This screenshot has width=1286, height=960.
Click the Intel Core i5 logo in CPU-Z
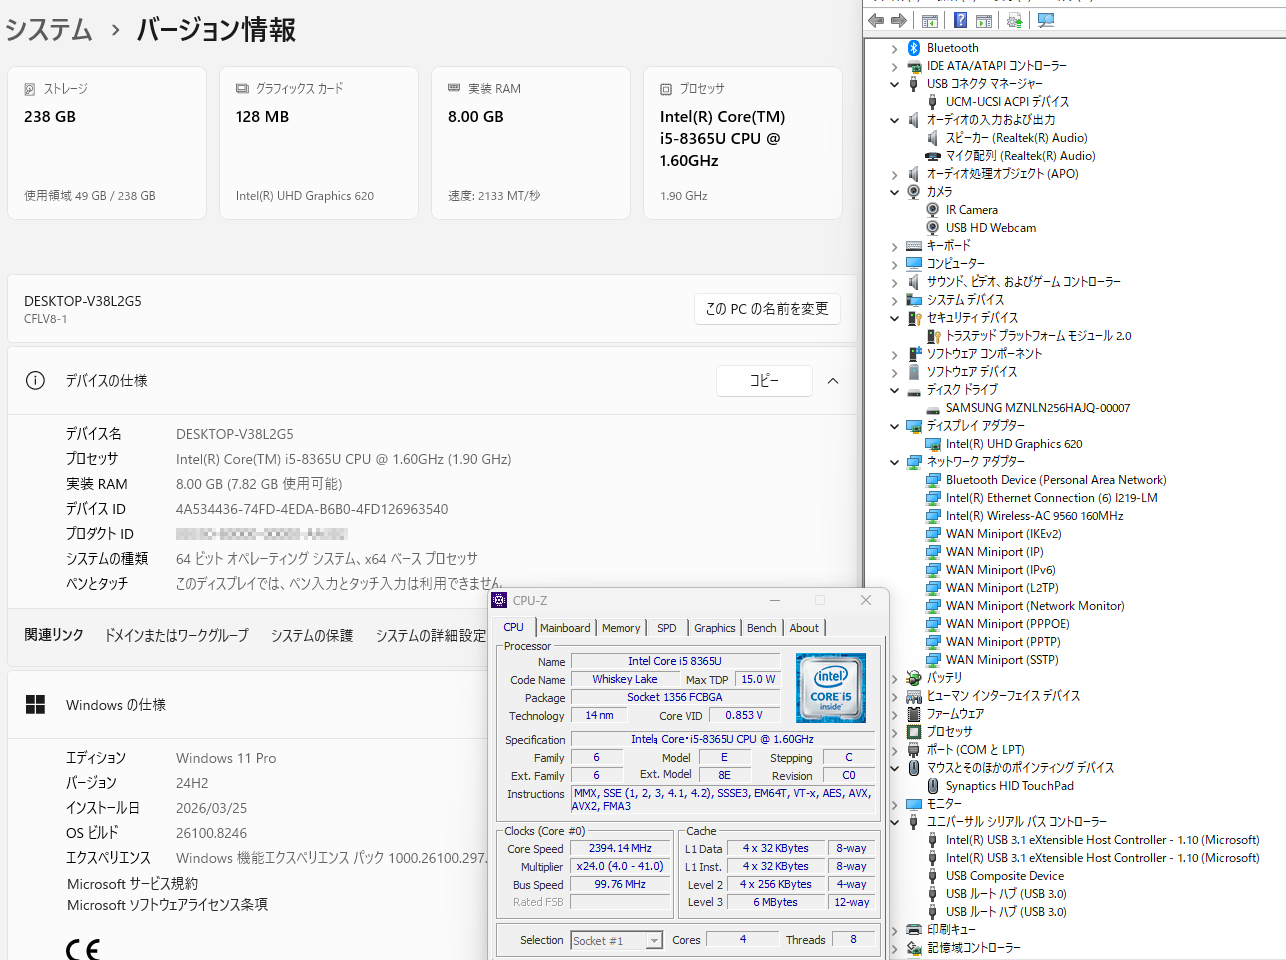click(831, 688)
